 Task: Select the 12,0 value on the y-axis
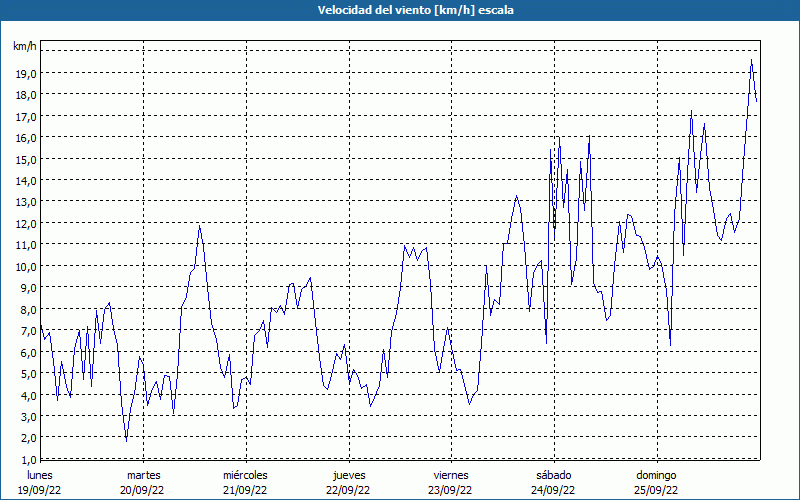click(x=26, y=223)
